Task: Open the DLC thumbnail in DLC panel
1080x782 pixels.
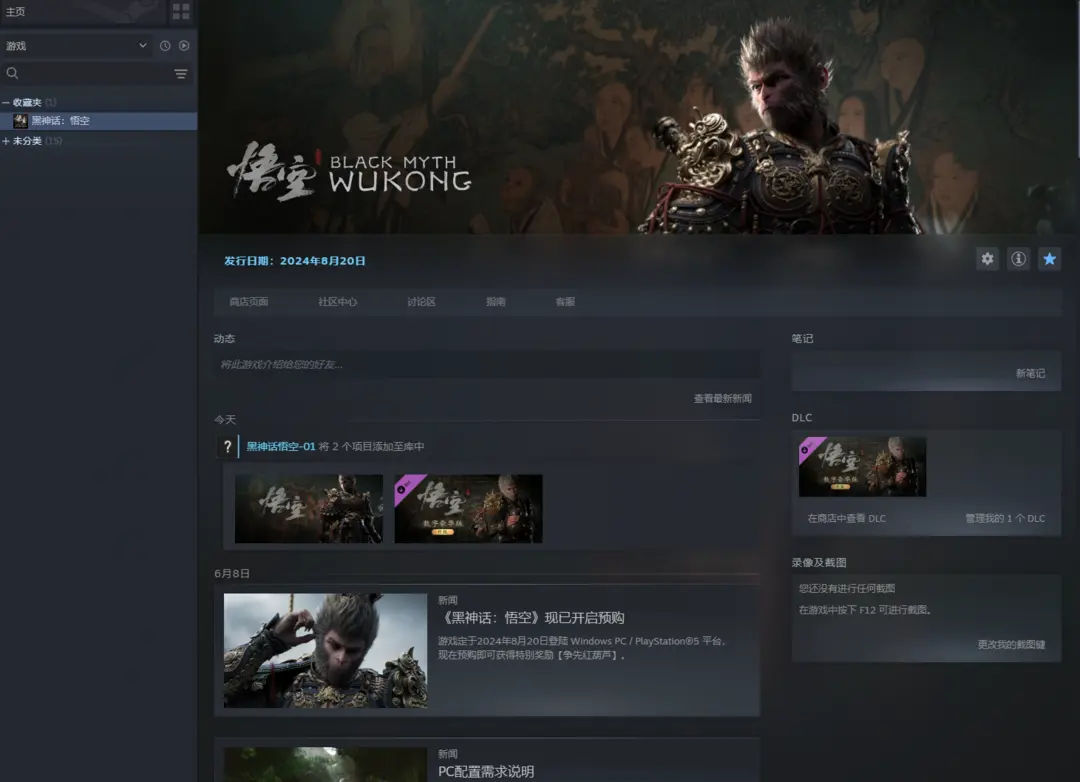Action: 862,467
